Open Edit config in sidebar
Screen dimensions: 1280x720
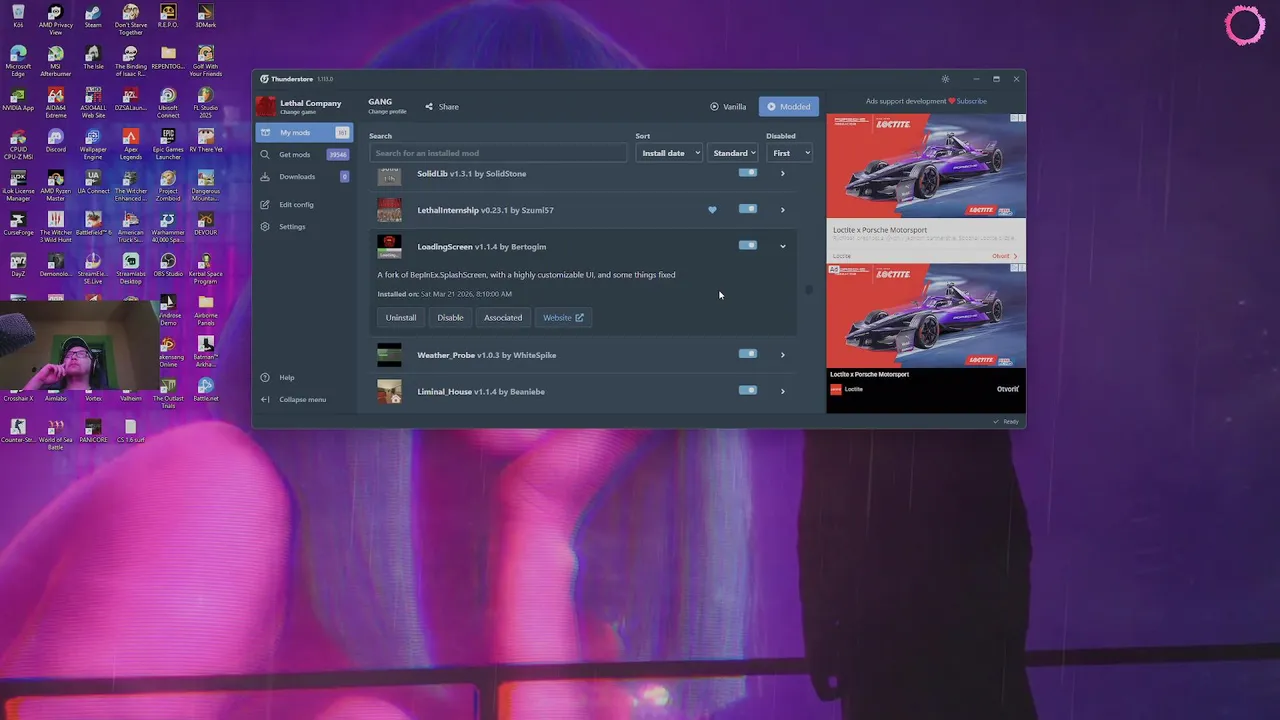(x=296, y=204)
